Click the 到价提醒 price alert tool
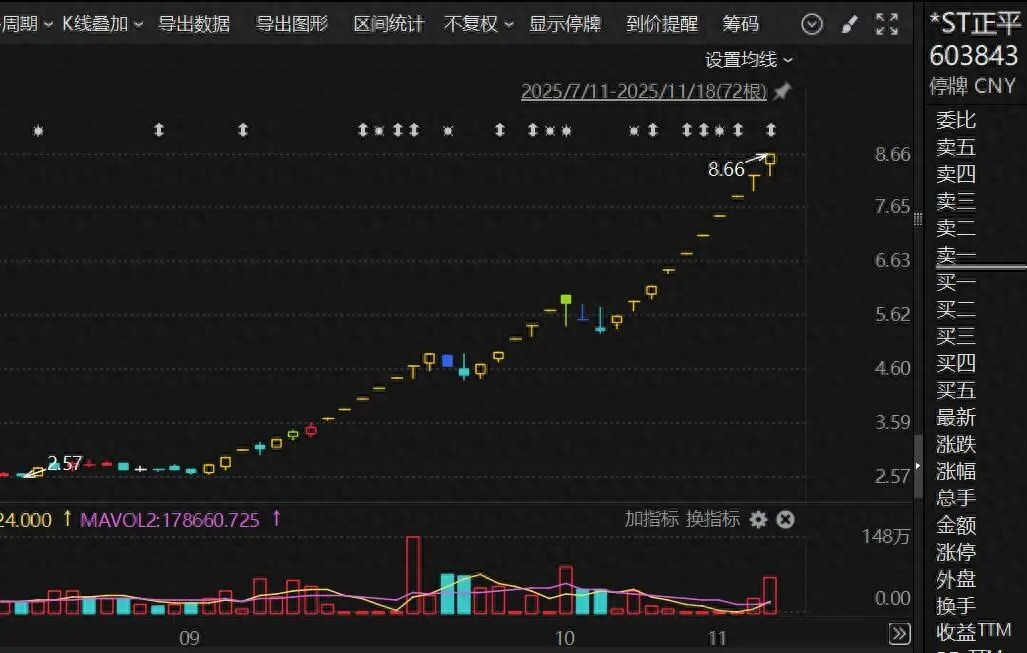Viewport: 1027px width, 653px height. tap(662, 23)
